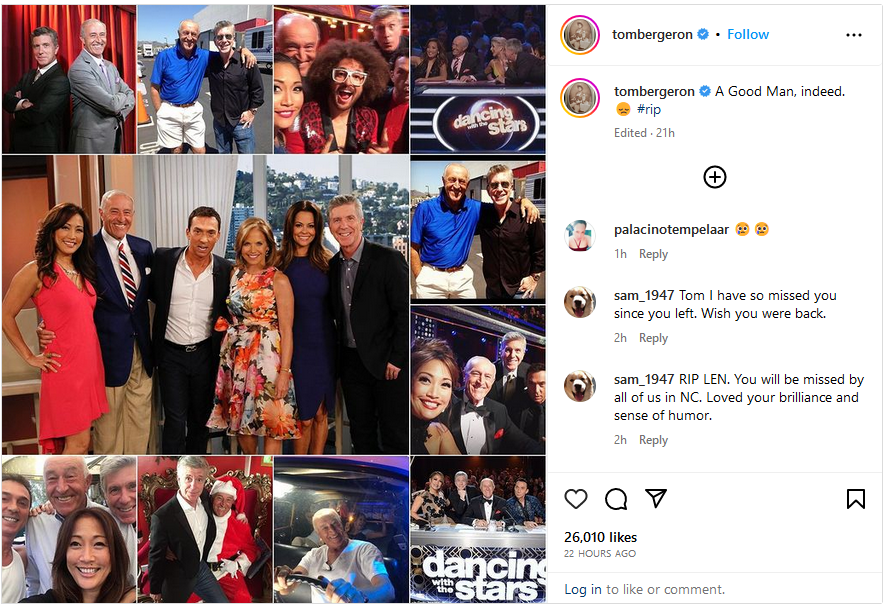Reply to the 'RIP LEN' comment
Image resolution: width=885 pixels, height=606 pixels.
click(653, 440)
